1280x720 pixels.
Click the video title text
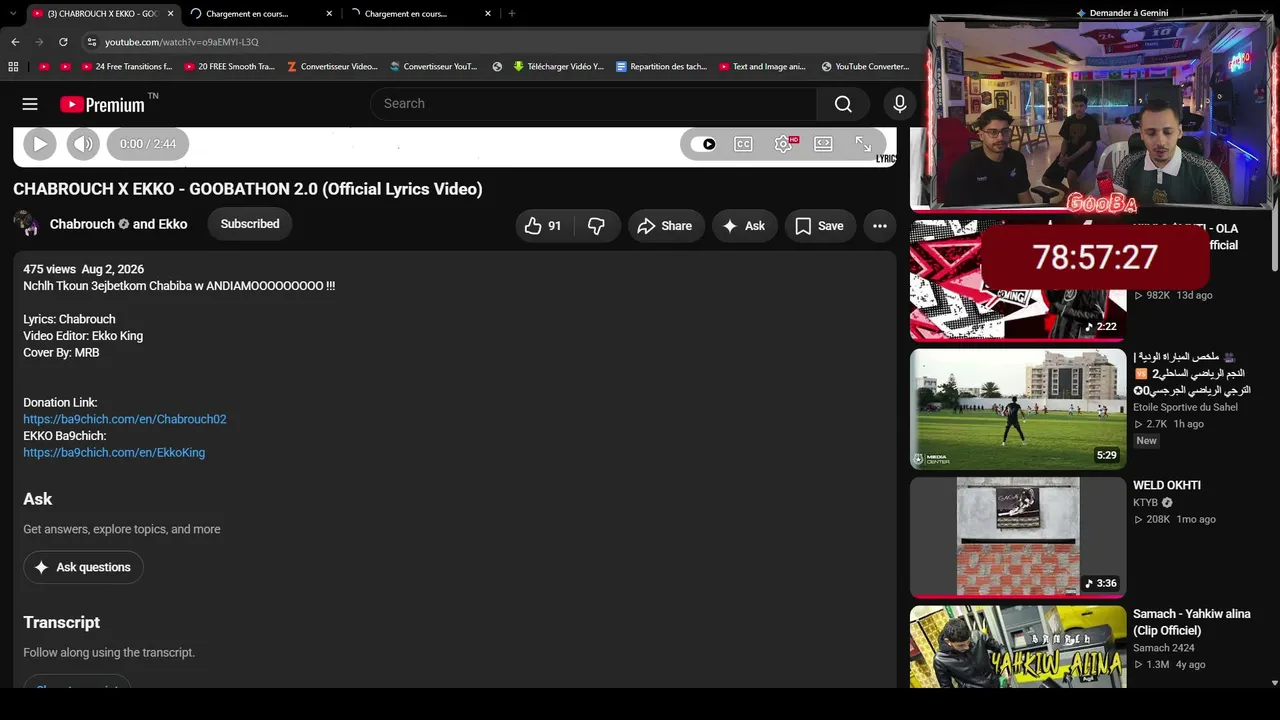(x=248, y=189)
